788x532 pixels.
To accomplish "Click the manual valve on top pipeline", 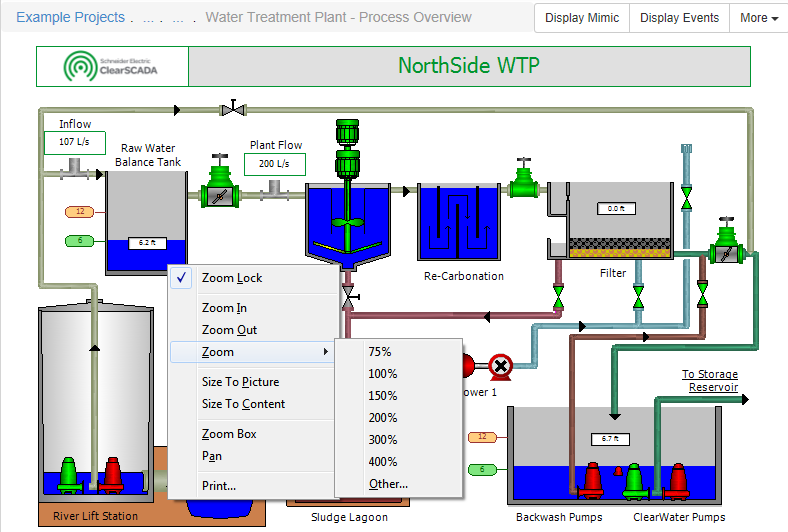I will point(235,107).
